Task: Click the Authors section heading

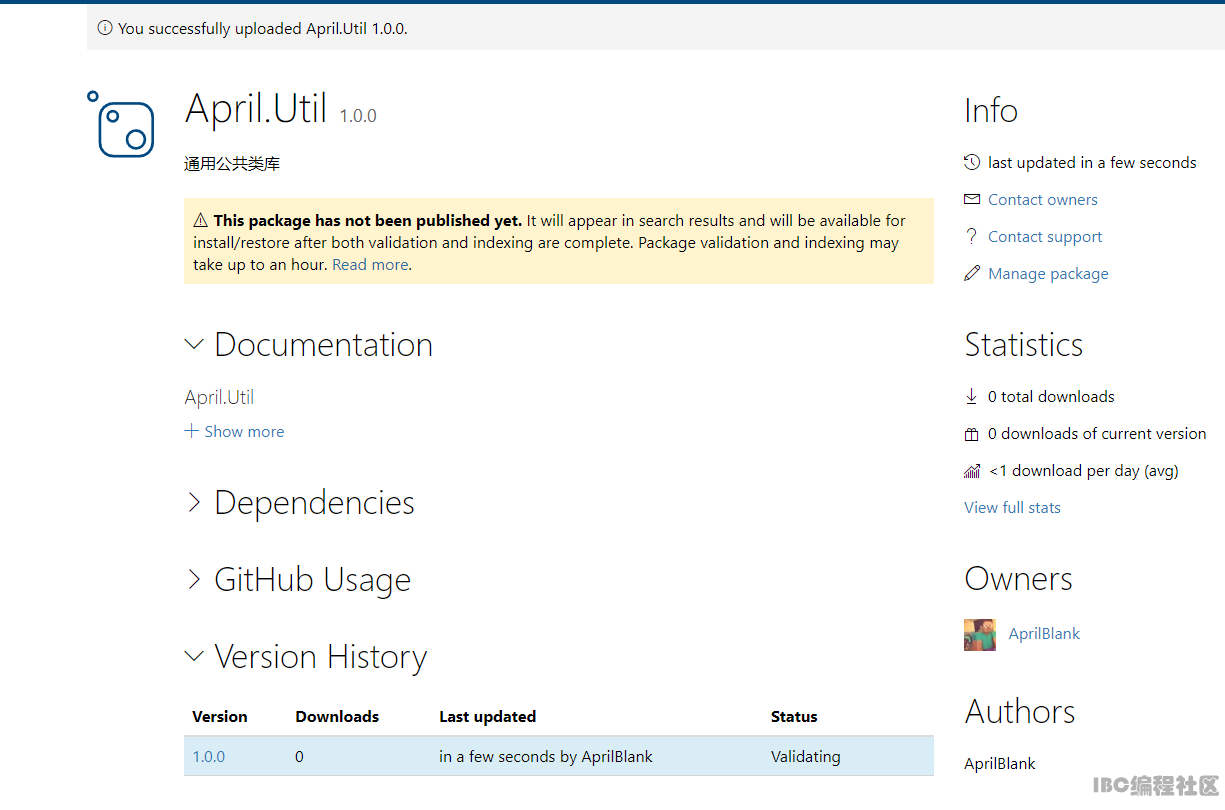Action: (1020, 711)
